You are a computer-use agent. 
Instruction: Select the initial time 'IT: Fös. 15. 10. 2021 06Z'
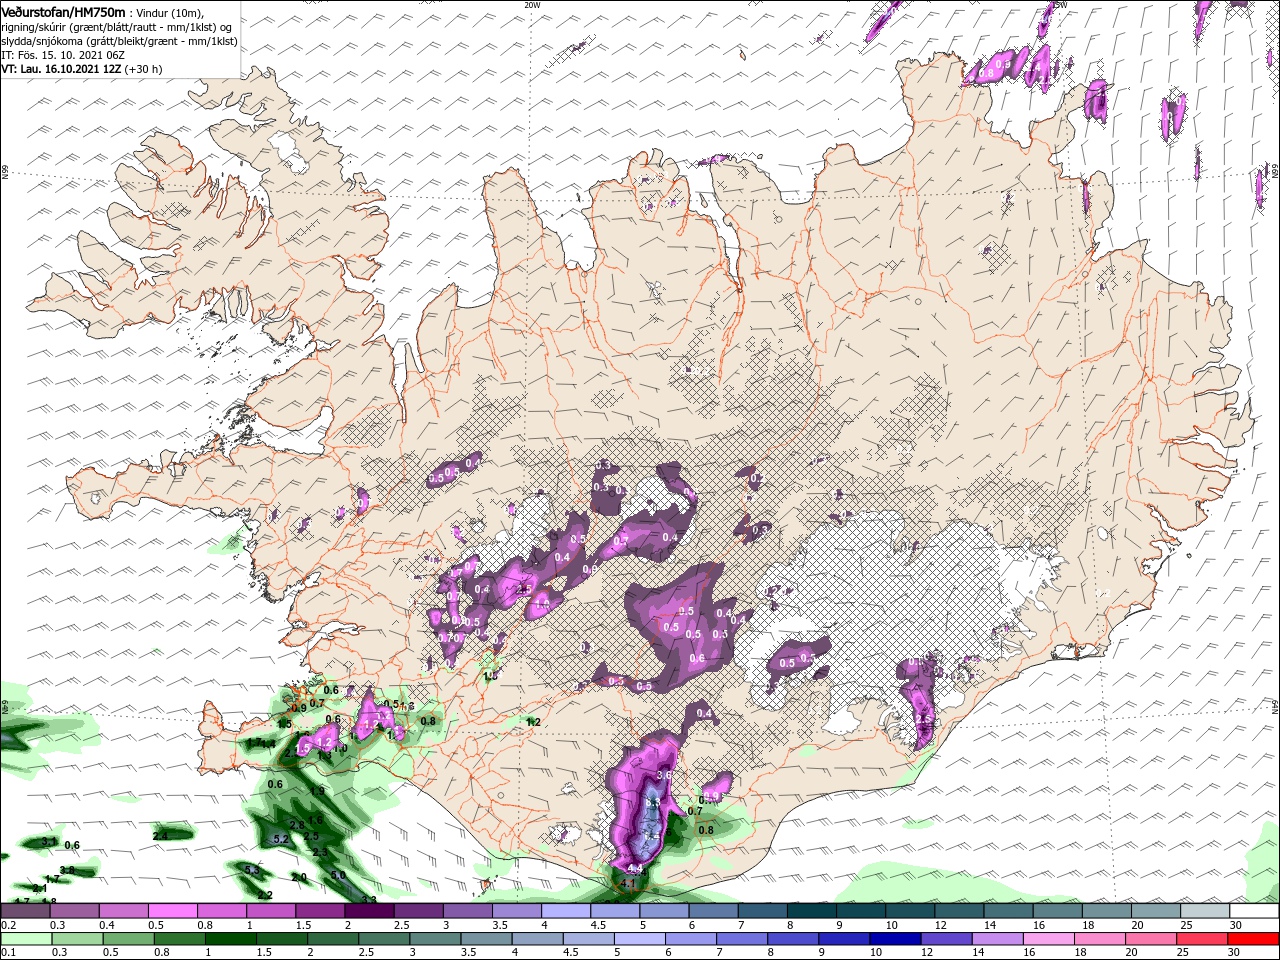tap(62, 55)
